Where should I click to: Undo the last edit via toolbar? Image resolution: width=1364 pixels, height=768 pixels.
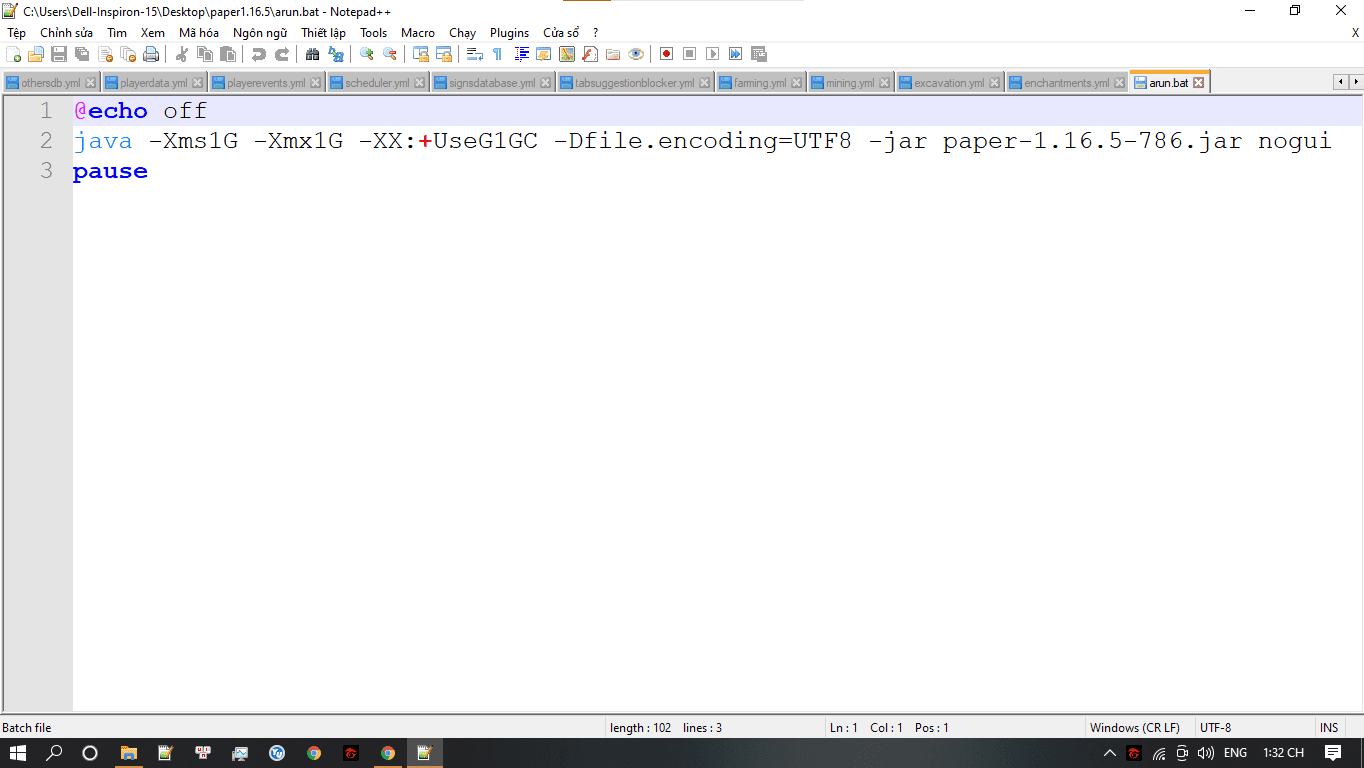(259, 54)
